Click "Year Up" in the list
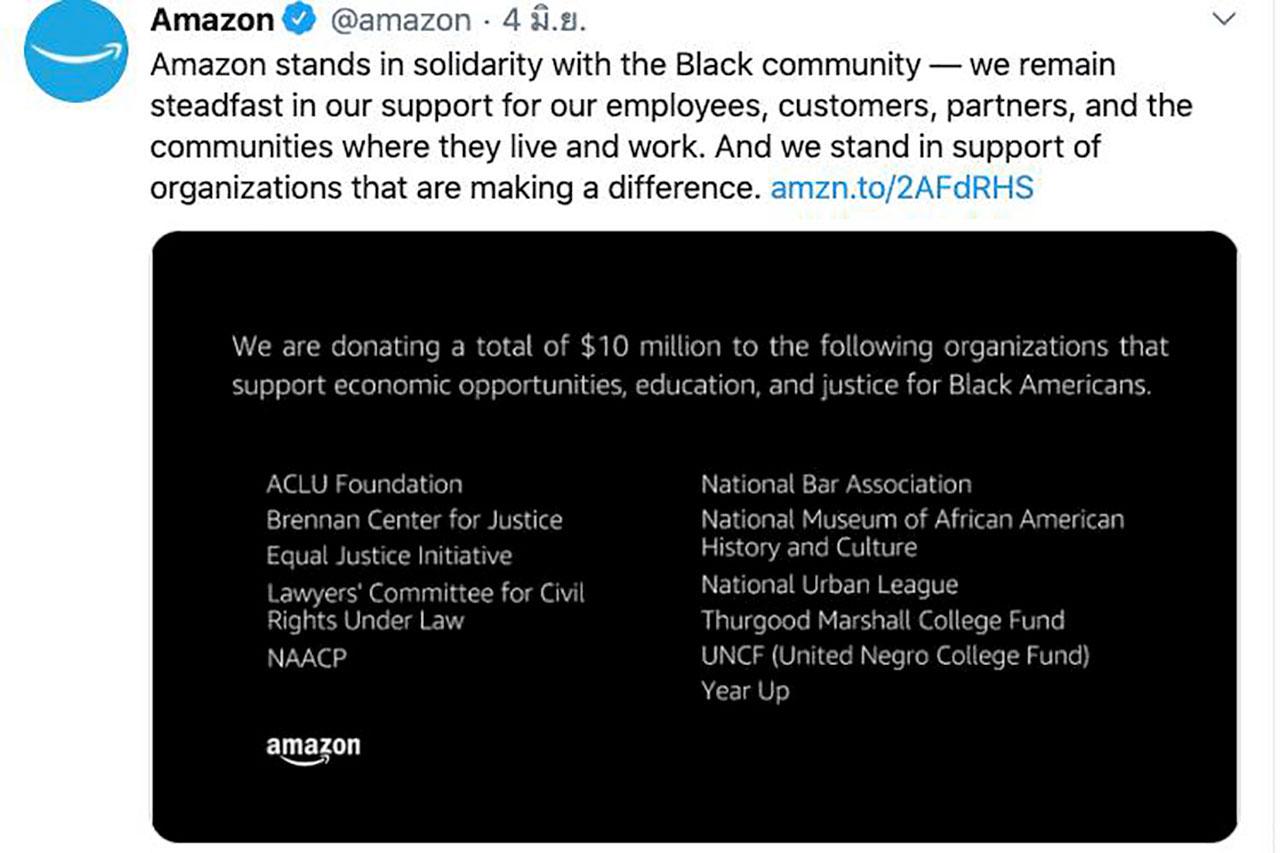1280x853 pixels. (745, 691)
